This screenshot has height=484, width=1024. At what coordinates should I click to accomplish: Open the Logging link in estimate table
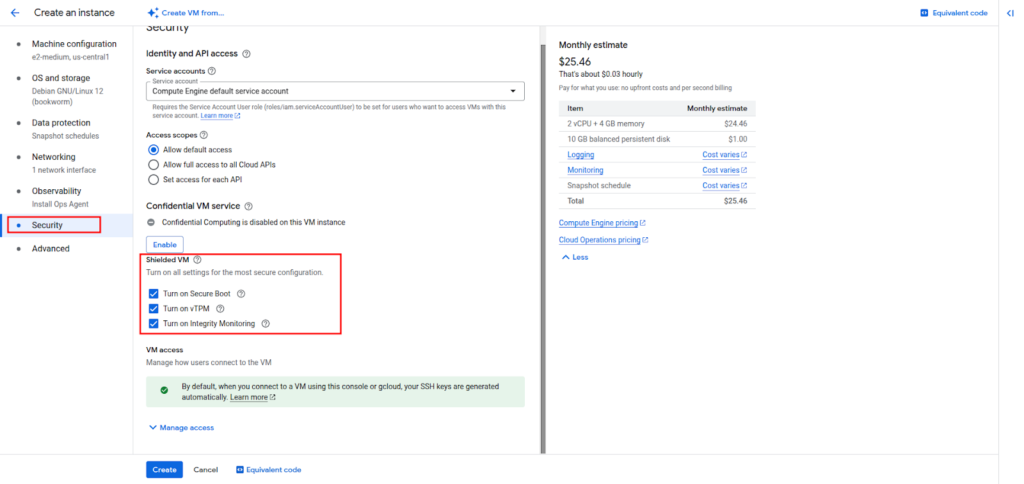coord(581,155)
